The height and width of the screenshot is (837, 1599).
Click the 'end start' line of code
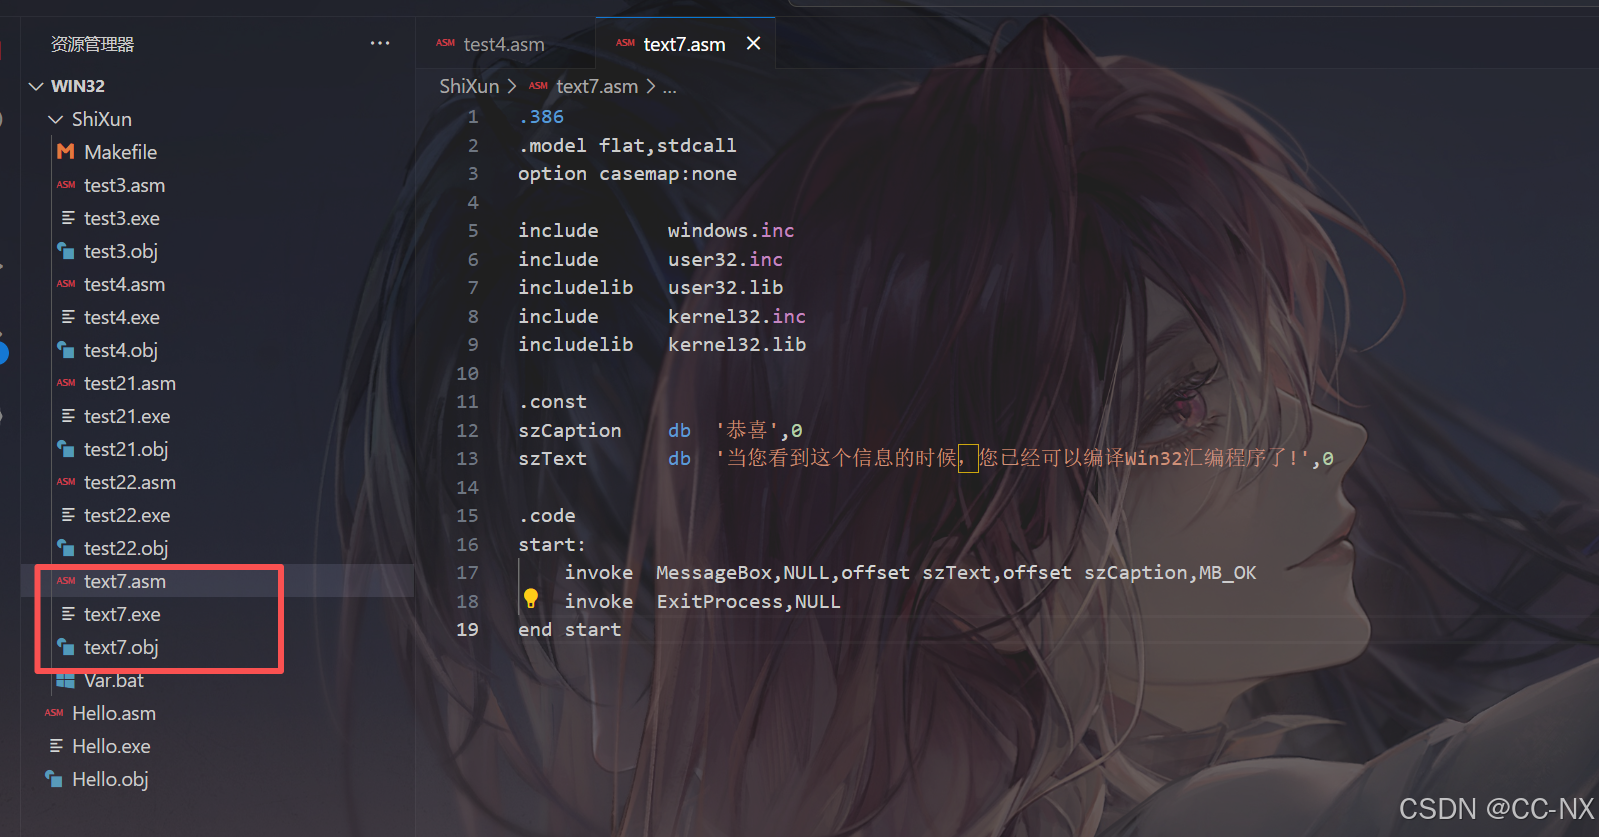pyautogui.click(x=569, y=630)
